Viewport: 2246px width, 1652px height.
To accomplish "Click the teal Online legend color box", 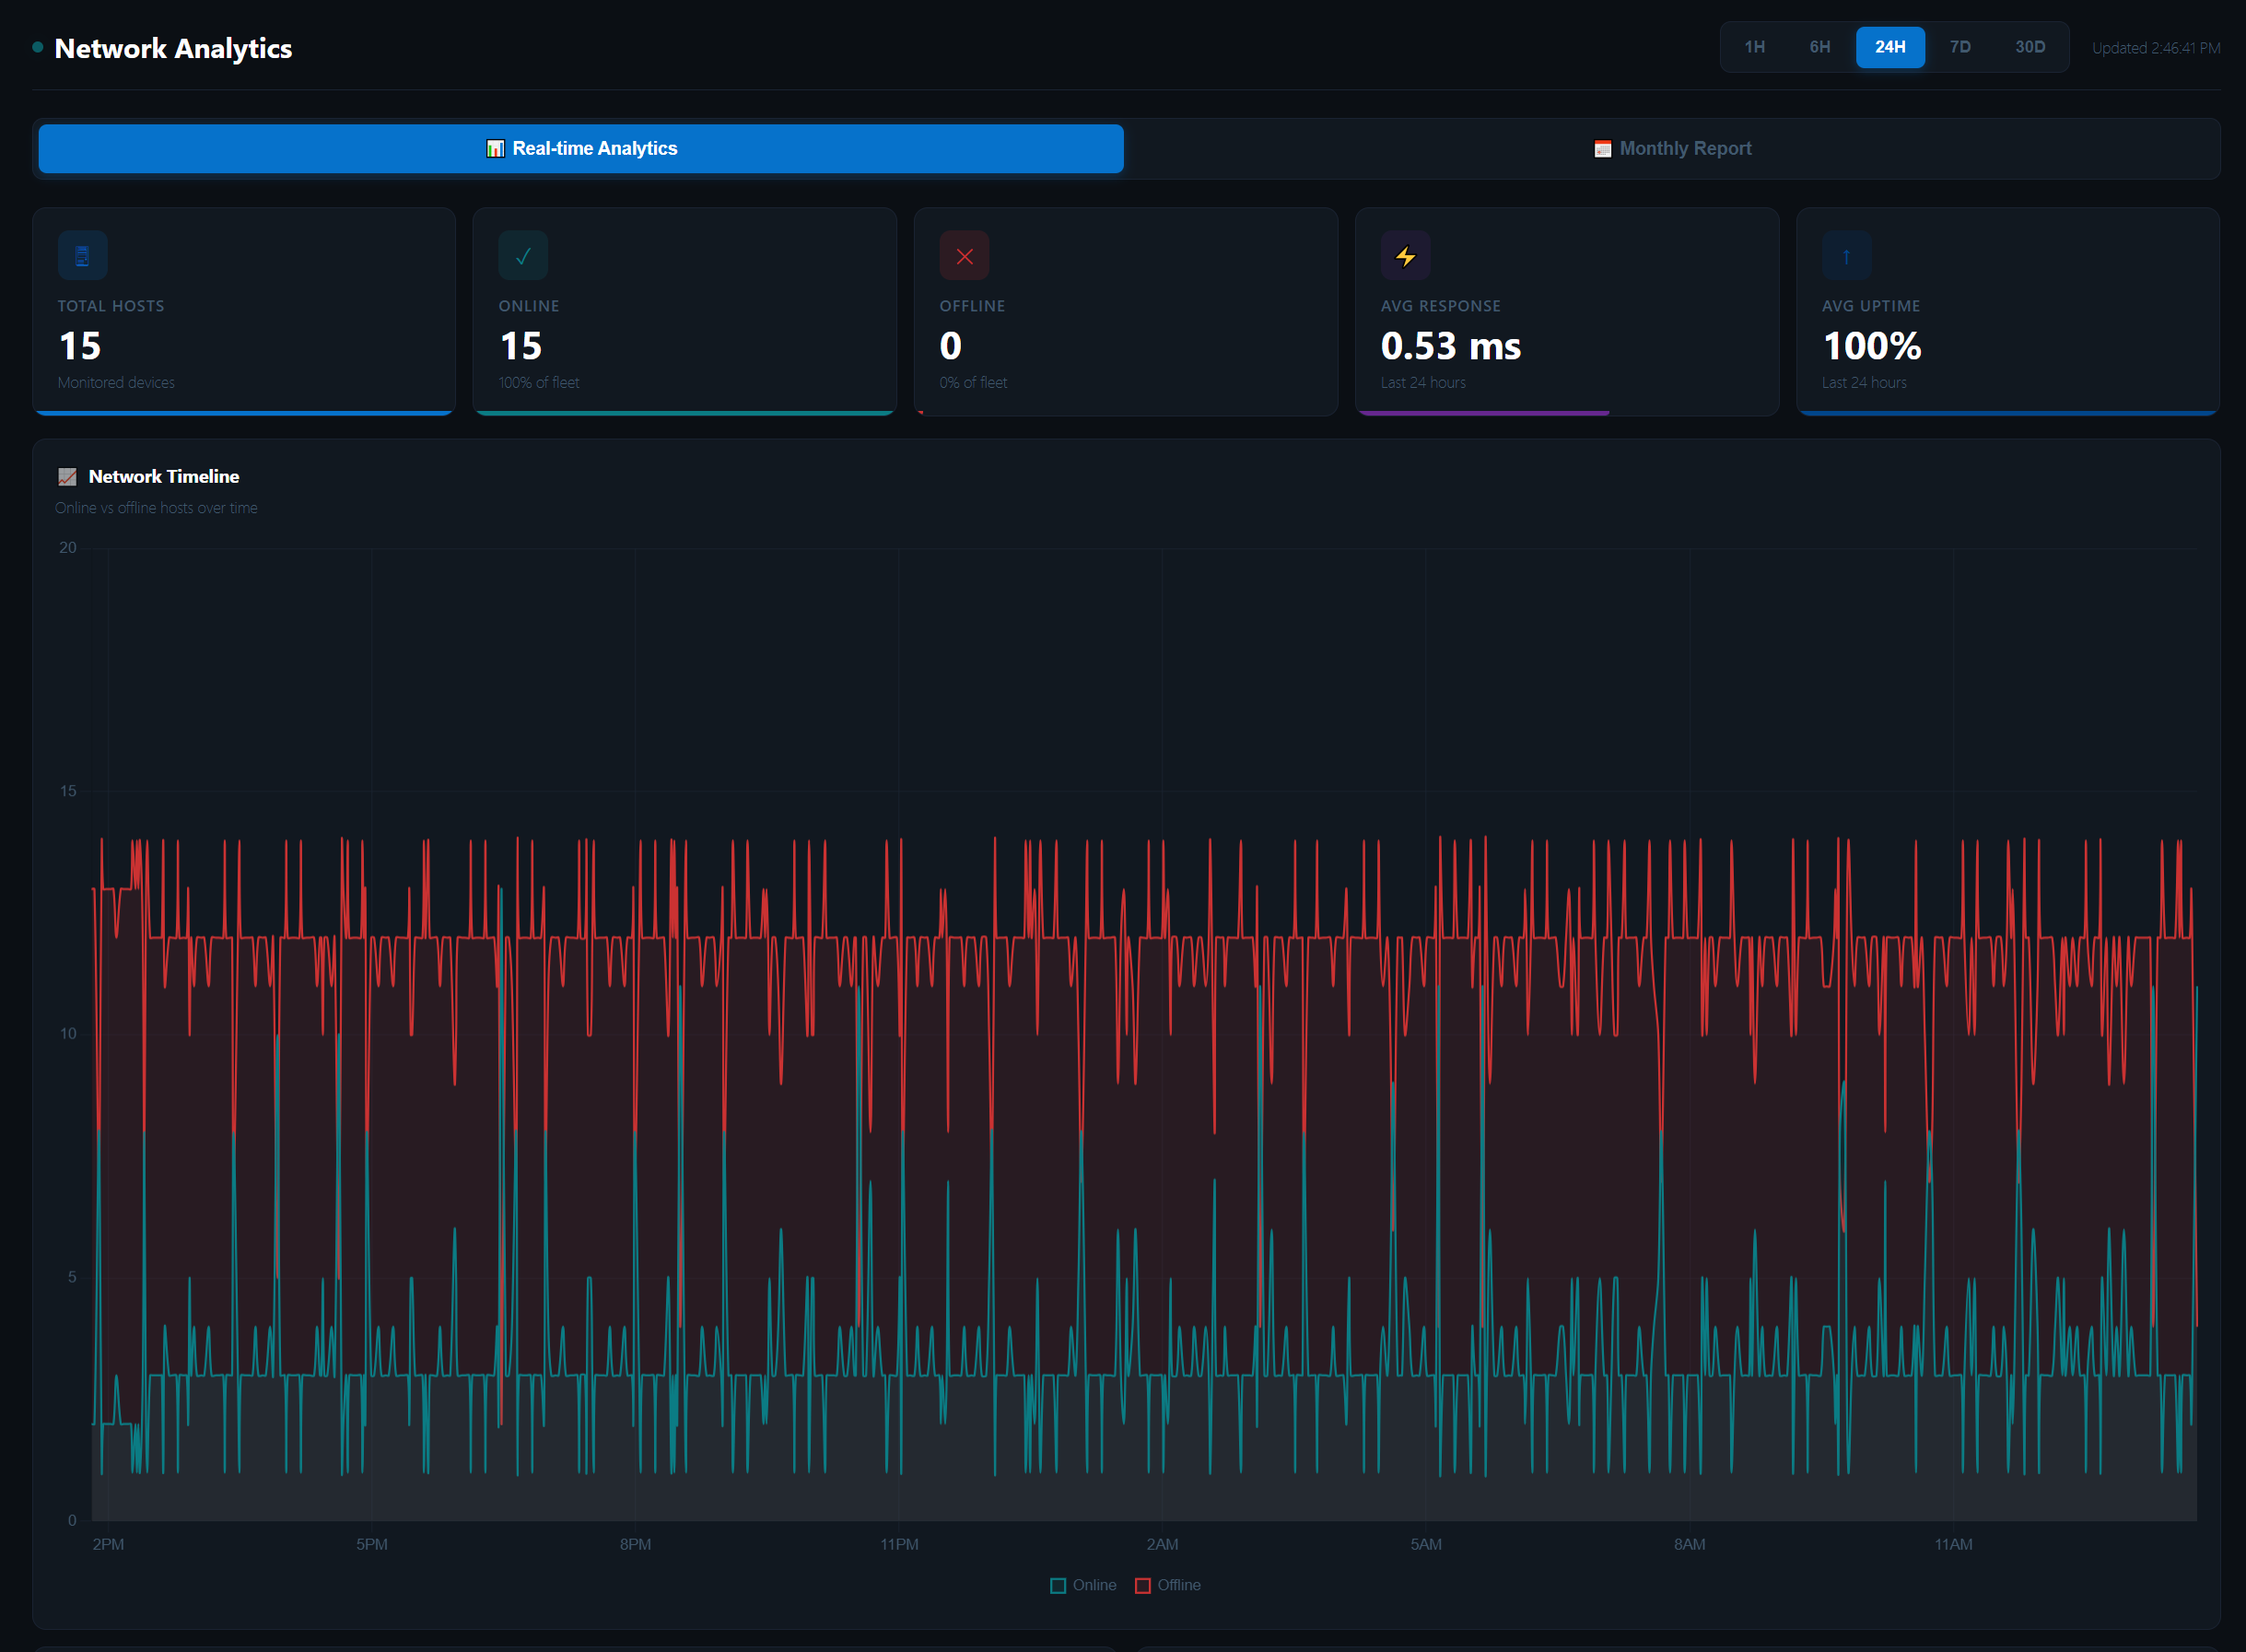I will (x=1058, y=1586).
